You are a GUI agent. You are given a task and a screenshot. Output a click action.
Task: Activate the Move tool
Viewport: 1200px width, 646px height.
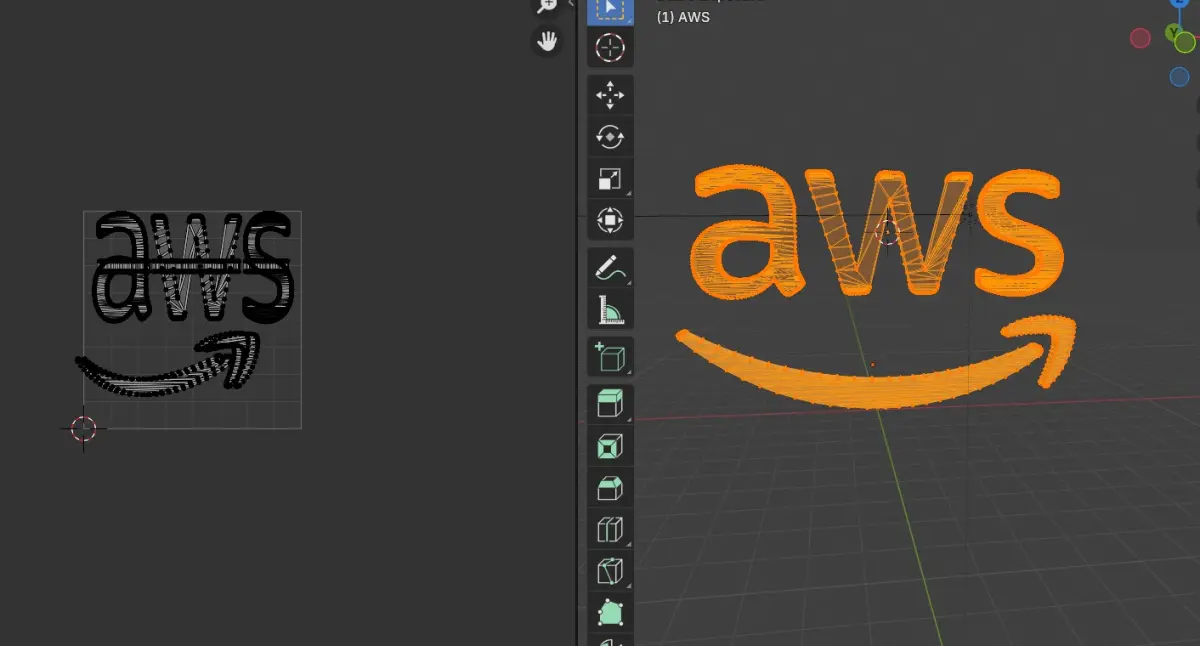click(609, 95)
